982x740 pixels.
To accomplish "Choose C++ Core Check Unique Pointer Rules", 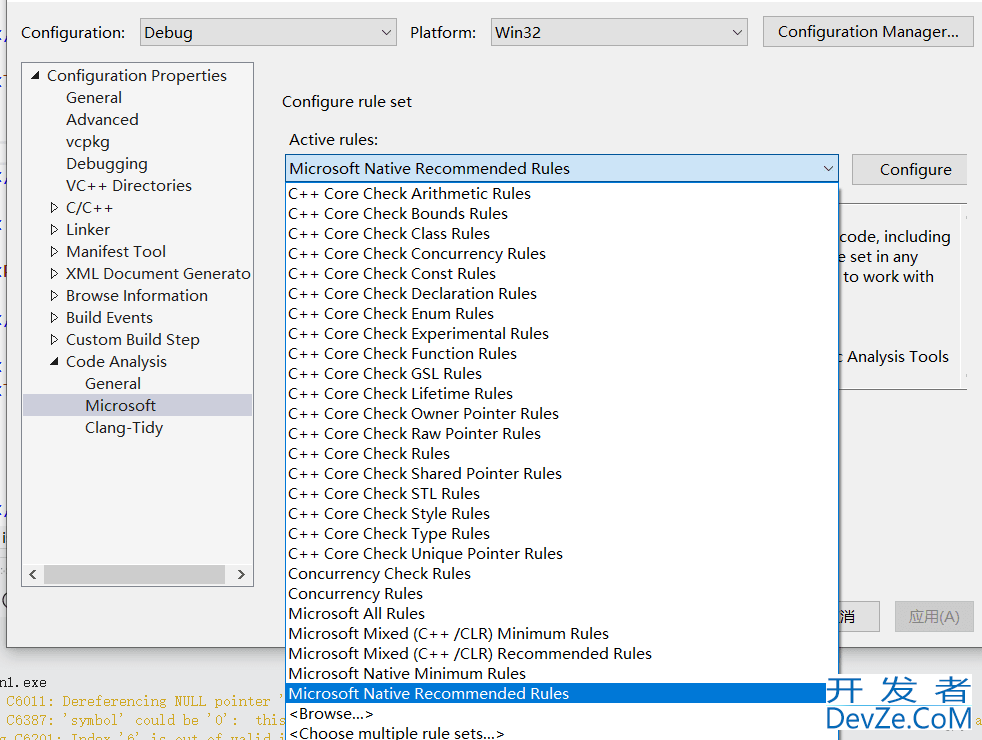I will (x=561, y=554).
